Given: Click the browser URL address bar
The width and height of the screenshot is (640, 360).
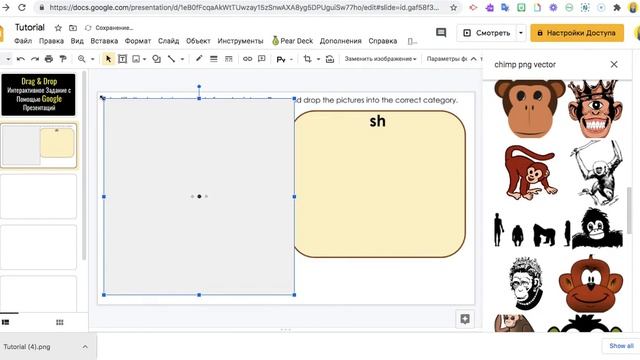Looking at the screenshot, I should pyautogui.click(x=244, y=7).
